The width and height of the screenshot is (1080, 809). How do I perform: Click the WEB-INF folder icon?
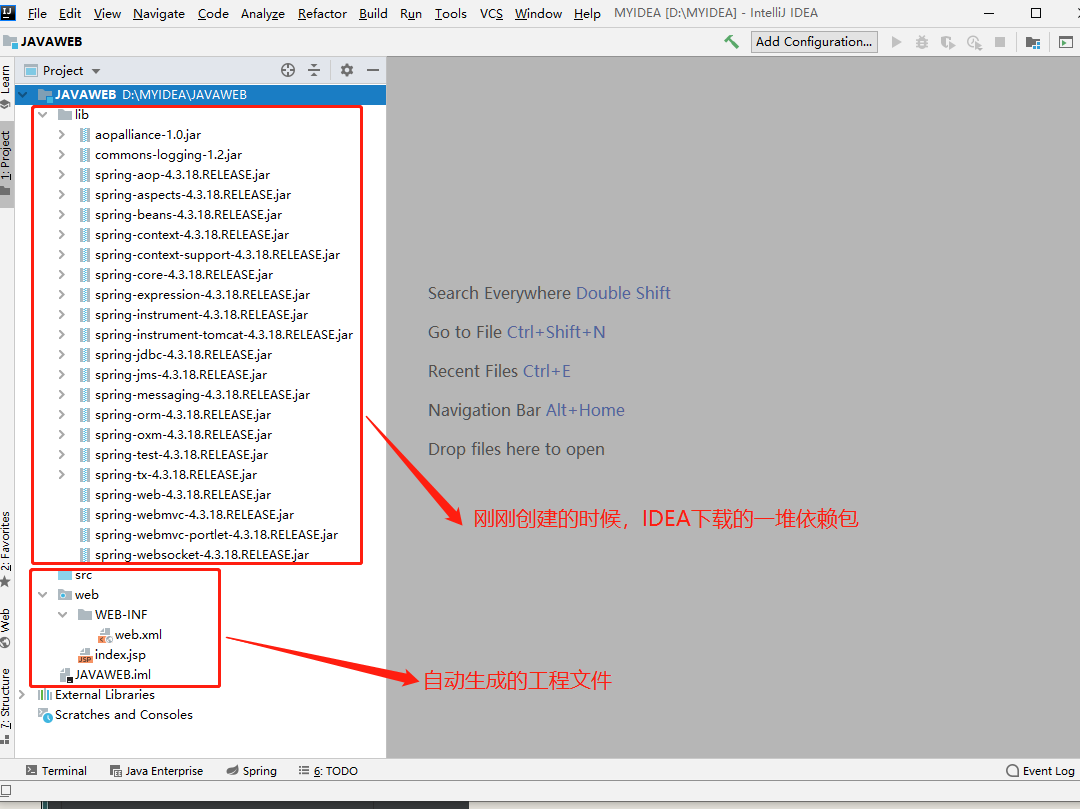pyautogui.click(x=85, y=615)
